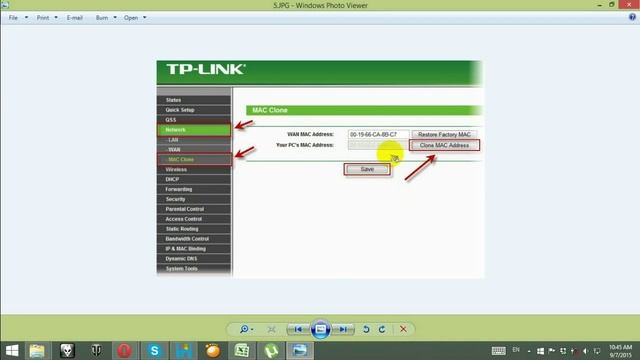Open the orange ball app in taskbar

coord(213,351)
